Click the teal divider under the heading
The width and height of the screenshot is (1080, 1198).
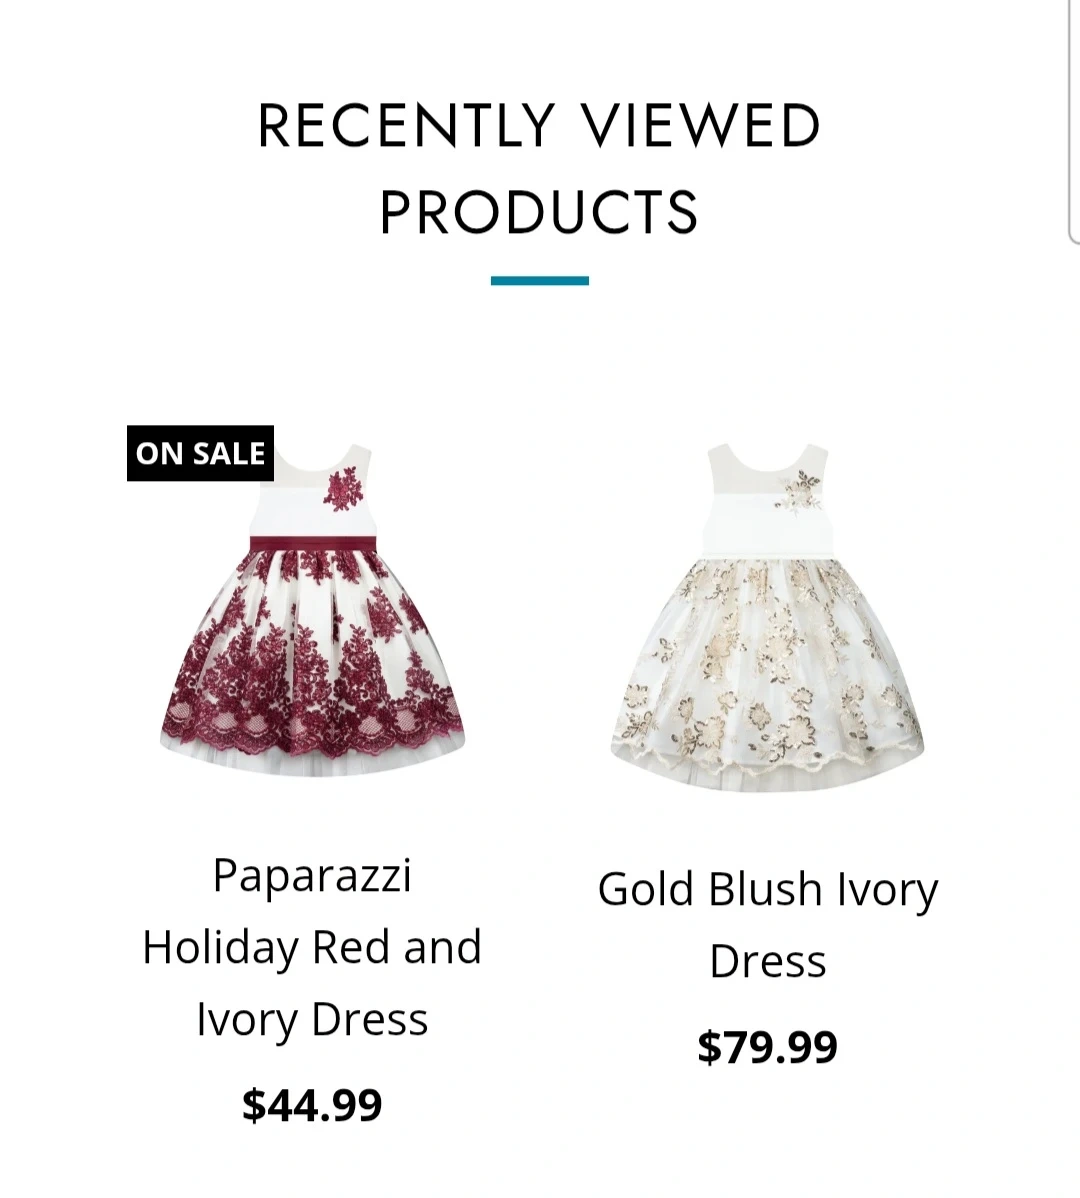540,280
